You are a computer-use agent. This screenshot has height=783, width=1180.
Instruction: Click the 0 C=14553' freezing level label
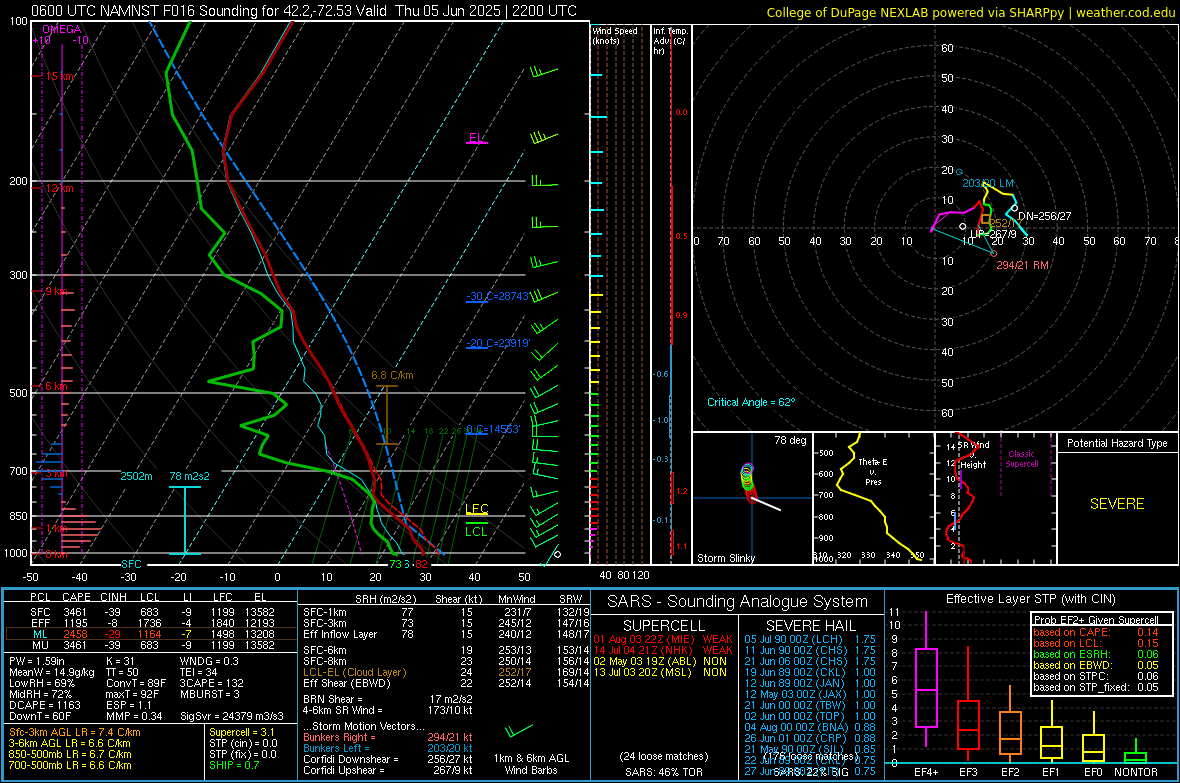(493, 429)
